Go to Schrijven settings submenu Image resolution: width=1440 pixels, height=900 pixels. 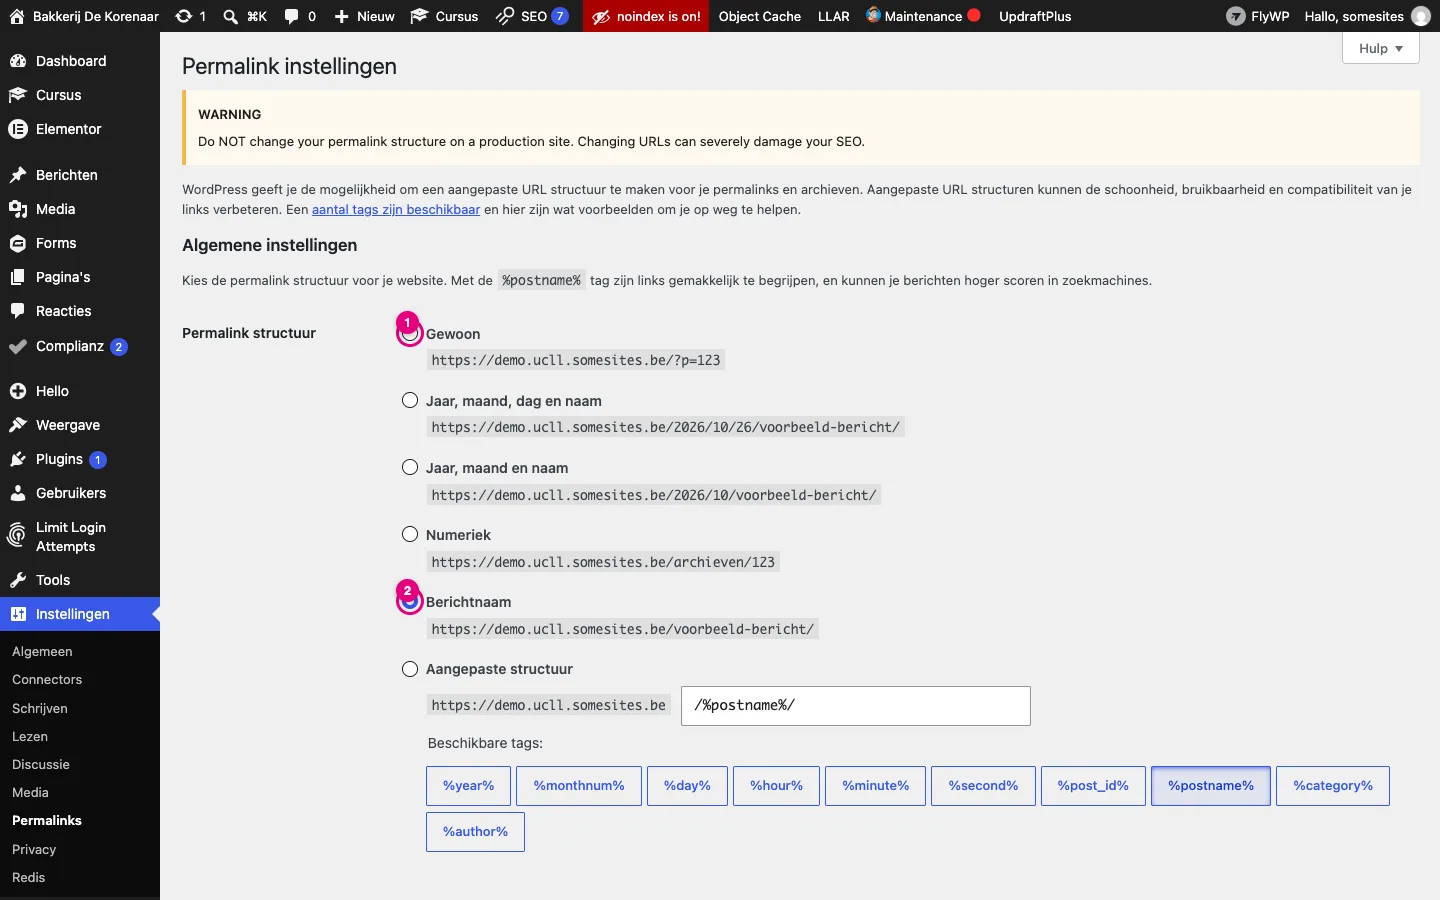[x=40, y=708]
